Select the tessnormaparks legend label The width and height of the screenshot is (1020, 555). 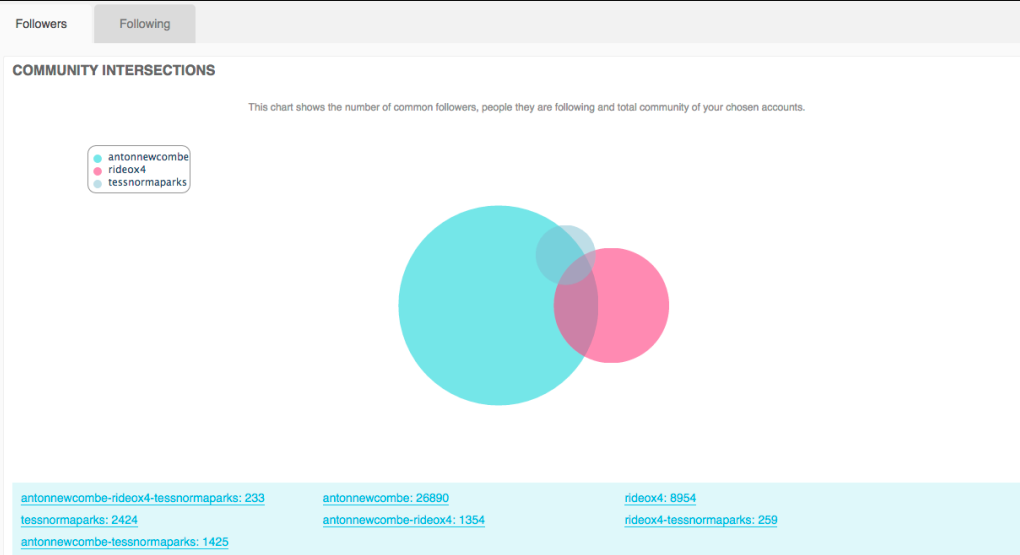(x=147, y=183)
